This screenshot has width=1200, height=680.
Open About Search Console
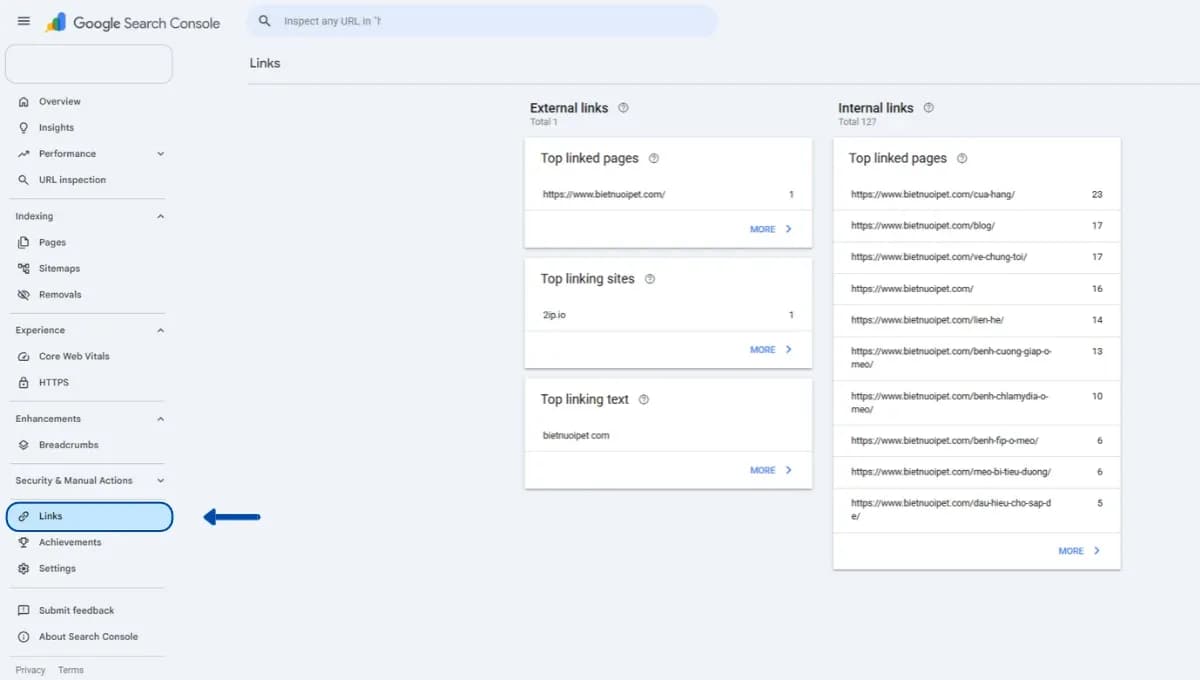pyautogui.click(x=89, y=636)
